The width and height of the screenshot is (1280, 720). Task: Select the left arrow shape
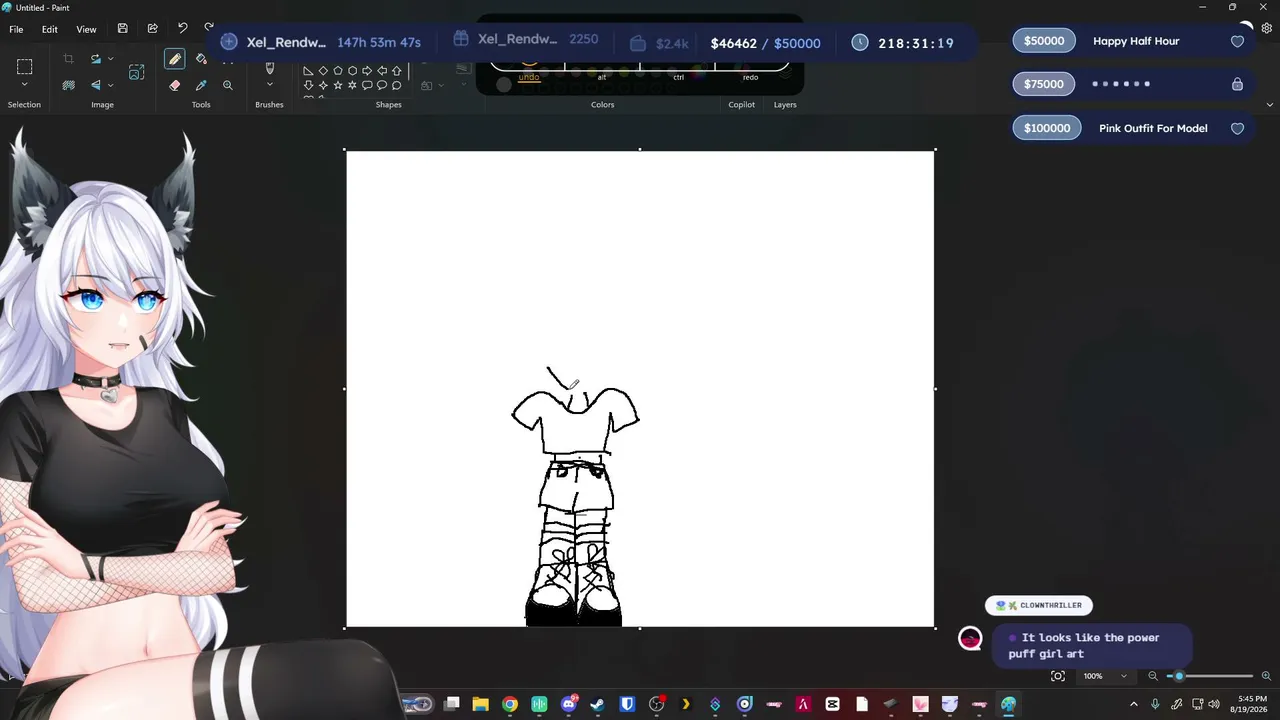[382, 71]
